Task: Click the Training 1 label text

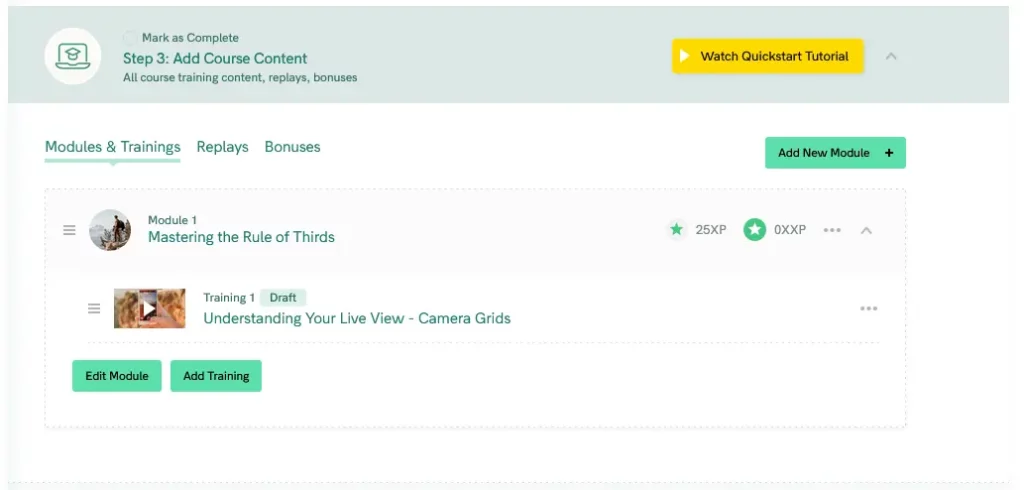Action: (229, 298)
